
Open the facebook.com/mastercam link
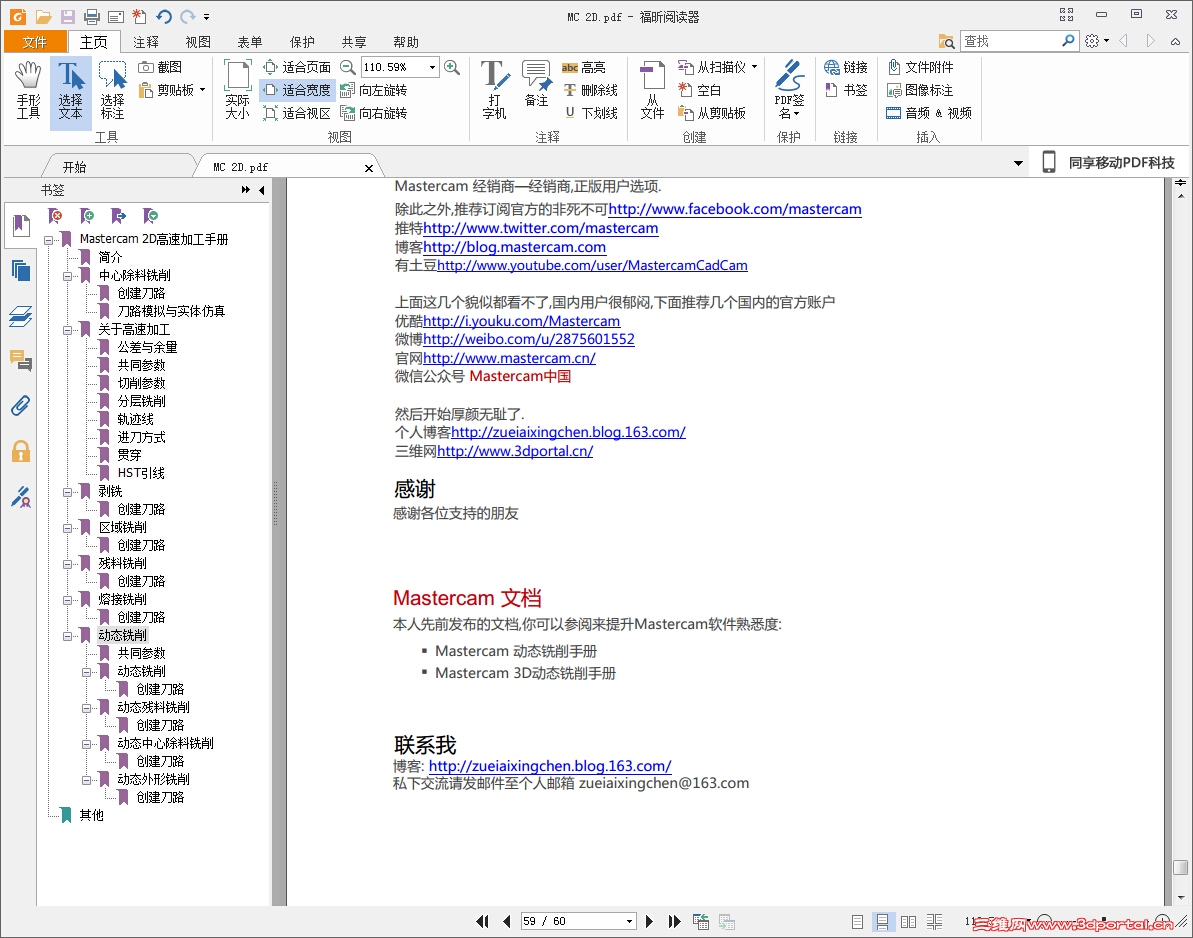(735, 209)
